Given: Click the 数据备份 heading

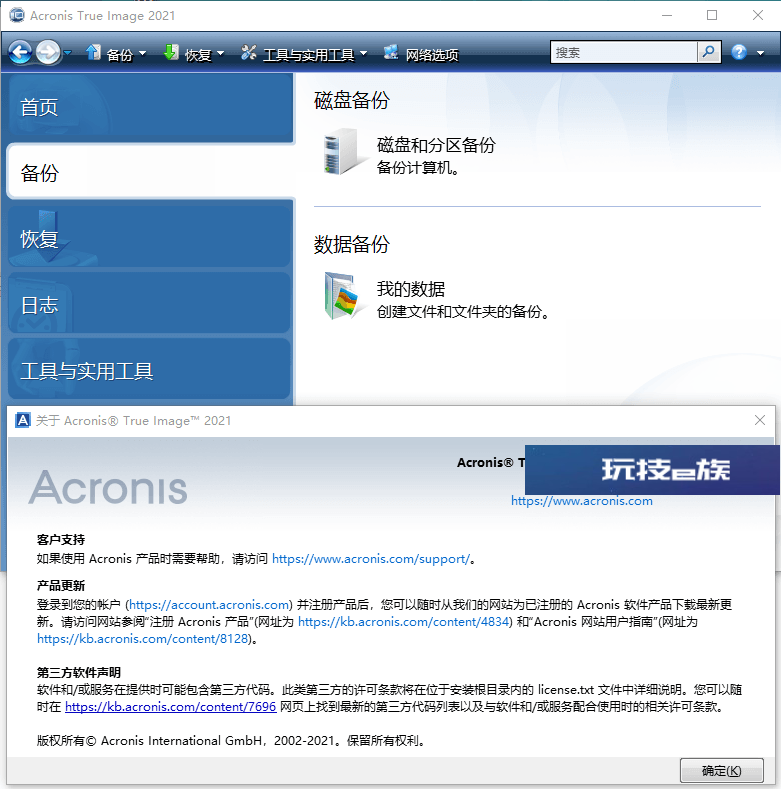Looking at the screenshot, I should pyautogui.click(x=352, y=245).
